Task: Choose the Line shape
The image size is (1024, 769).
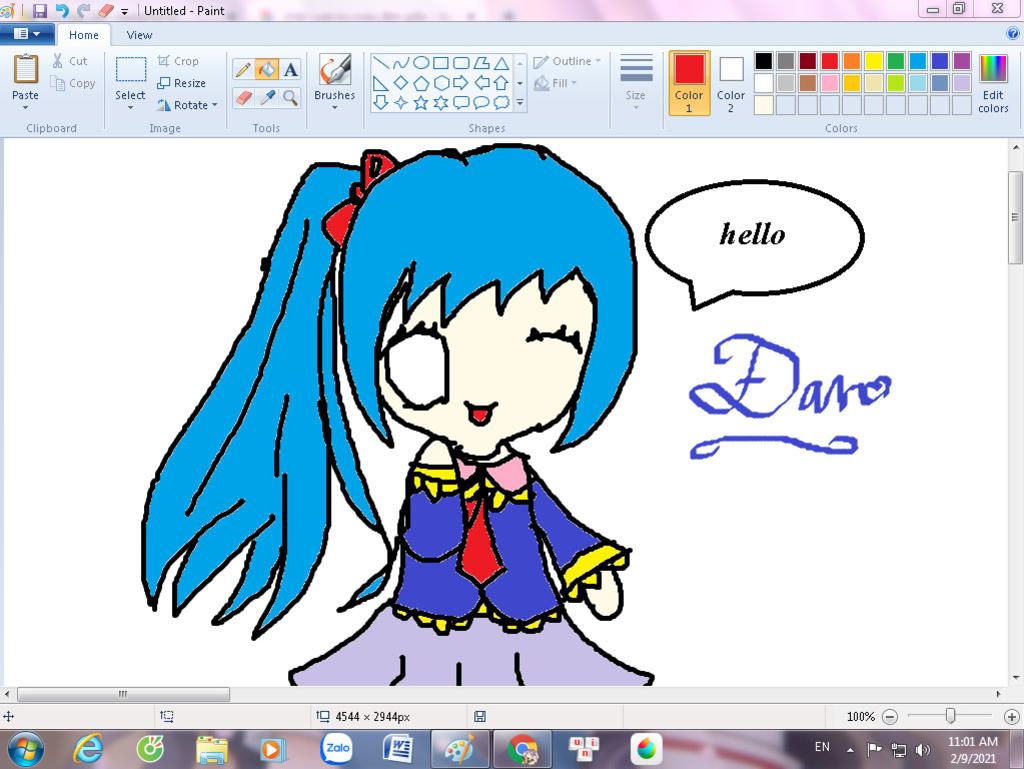Action: 381,63
